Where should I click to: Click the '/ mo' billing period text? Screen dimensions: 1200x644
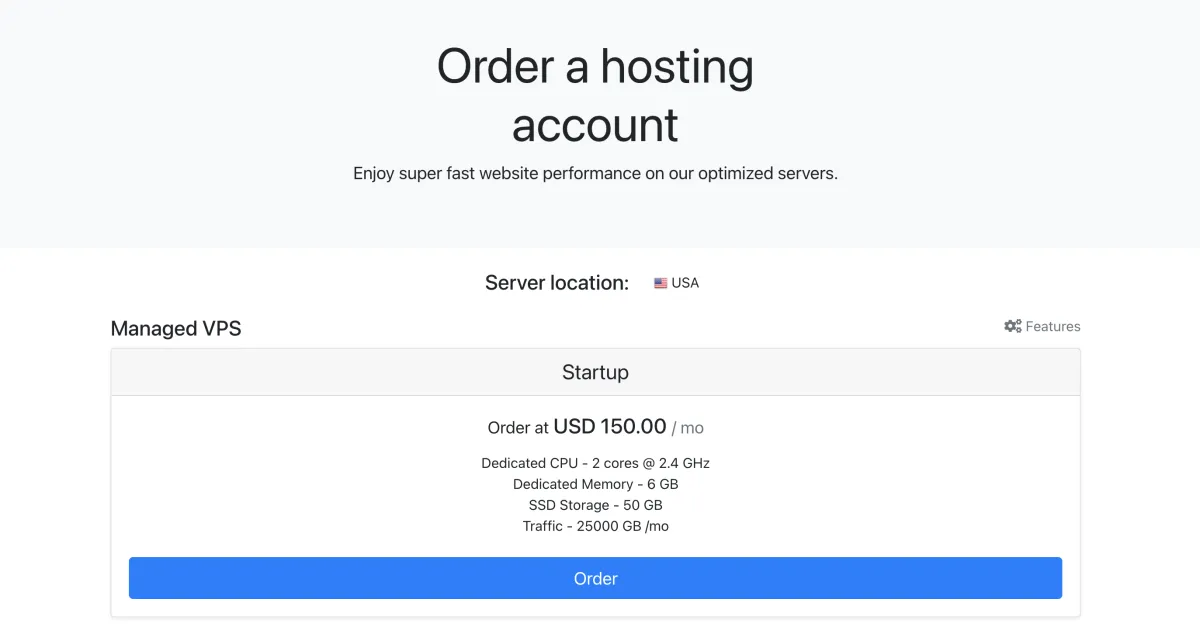click(688, 428)
